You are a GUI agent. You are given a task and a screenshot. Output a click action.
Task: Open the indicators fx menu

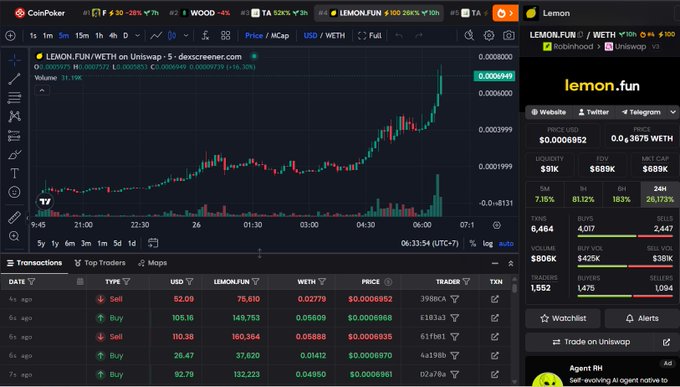click(206, 36)
